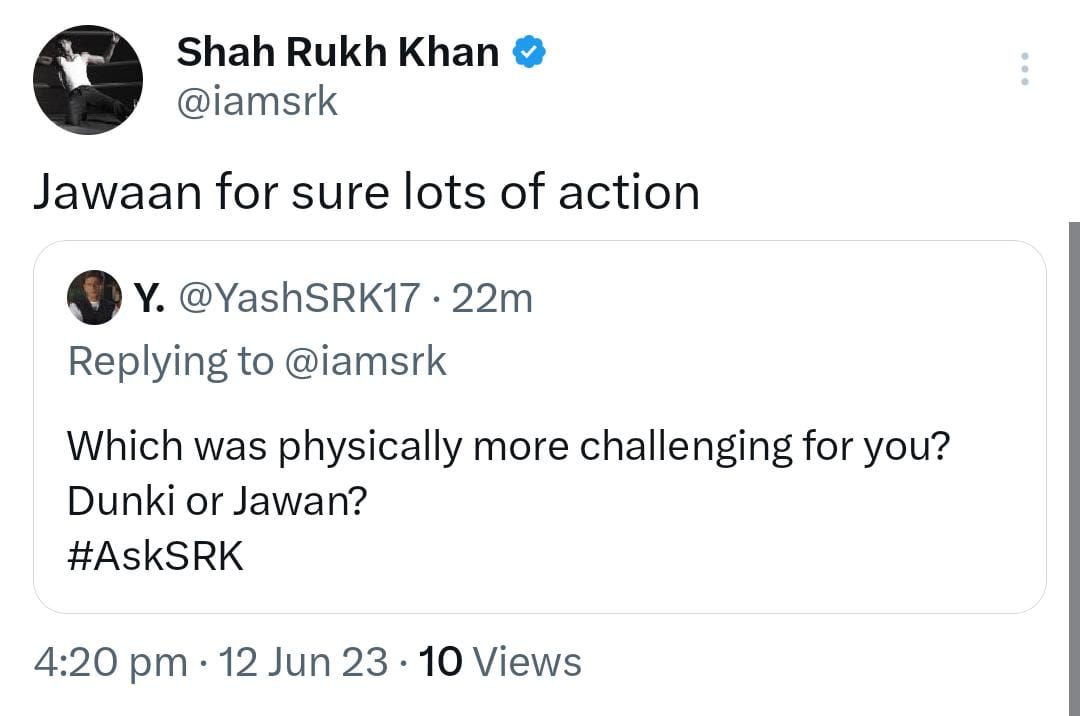Open the Shah Rukh Khan display name
Image resolution: width=1080 pixels, height=716 pixels.
click(337, 52)
